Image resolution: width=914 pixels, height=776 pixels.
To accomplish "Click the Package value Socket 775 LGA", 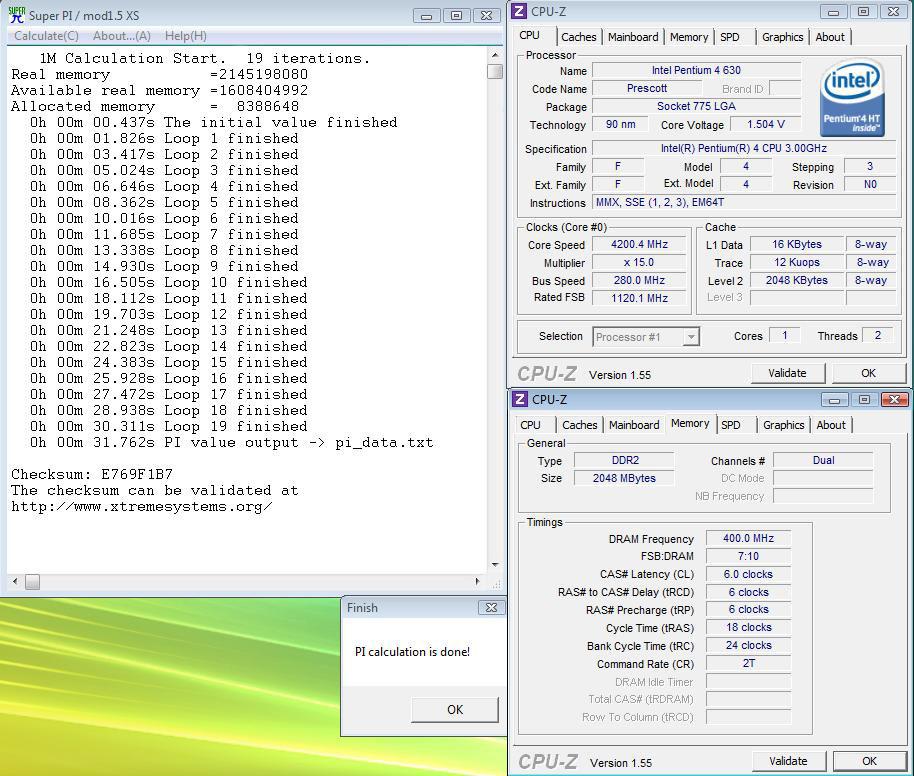I will pos(696,106).
